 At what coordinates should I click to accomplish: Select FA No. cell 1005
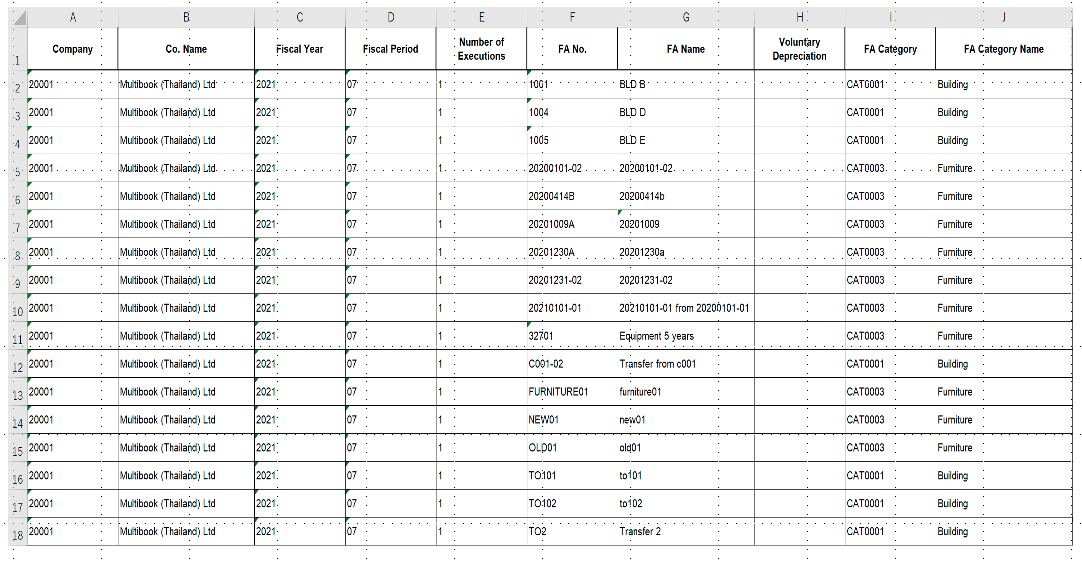(x=572, y=140)
